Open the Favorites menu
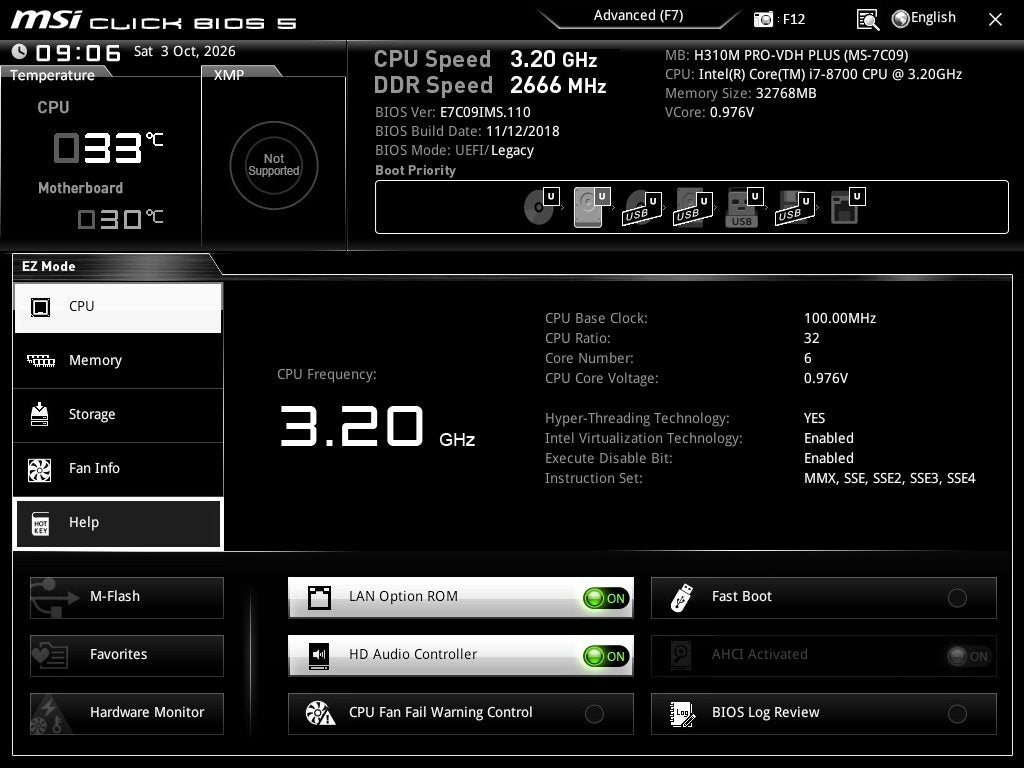 point(127,655)
